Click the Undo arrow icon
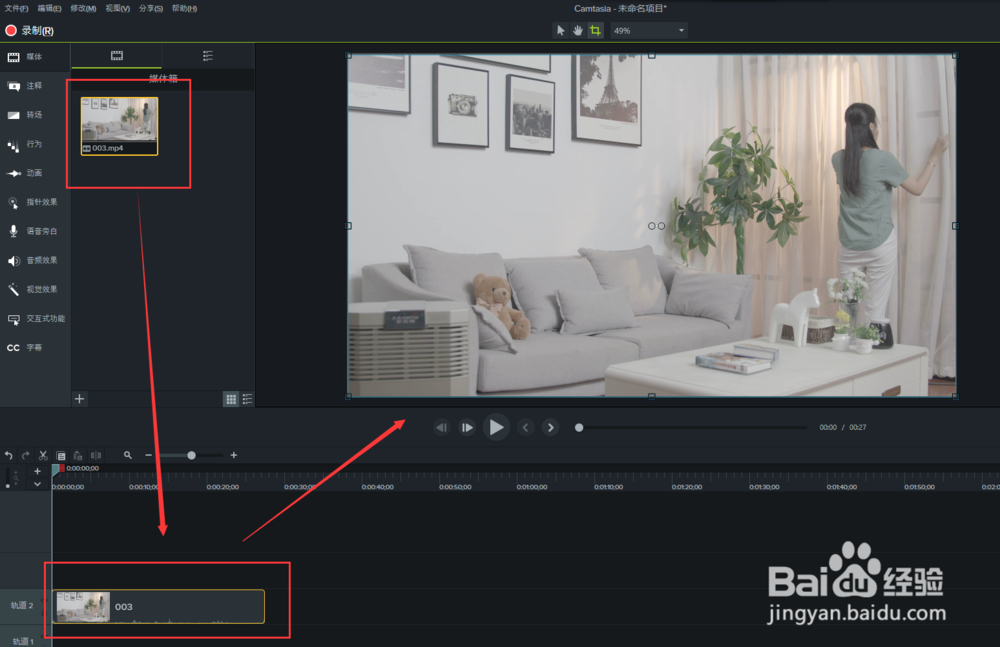The width and height of the screenshot is (1000, 647). [9, 455]
